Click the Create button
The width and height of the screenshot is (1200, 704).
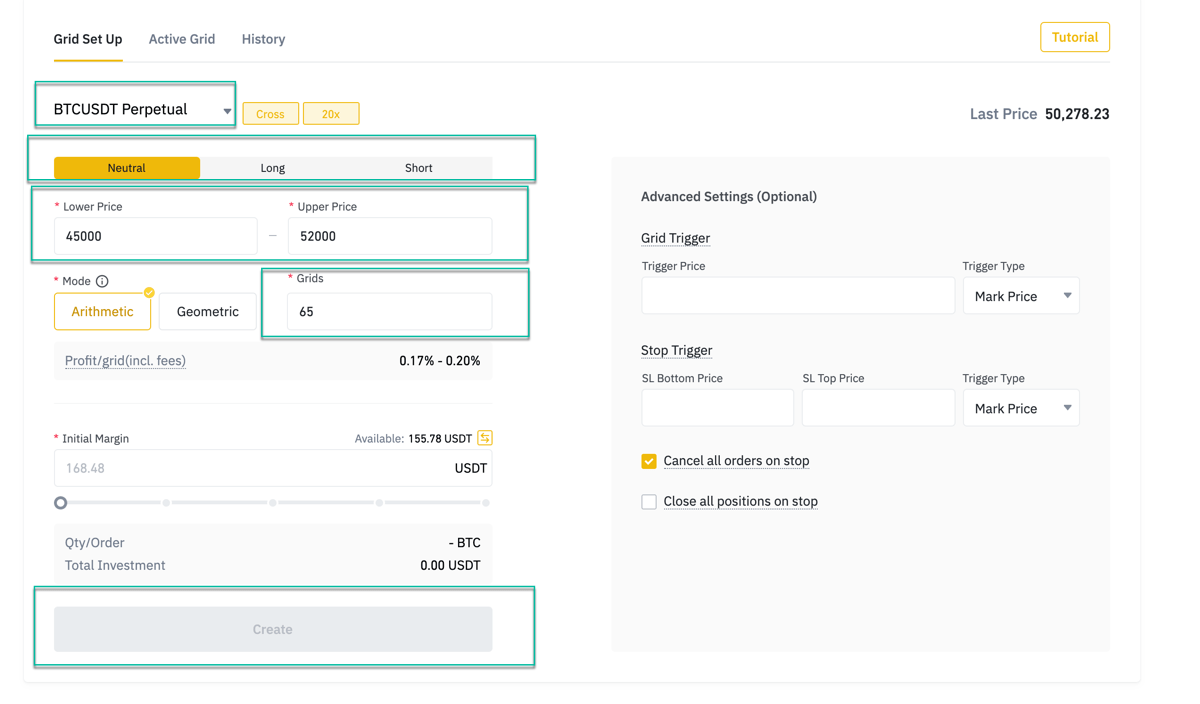273,629
